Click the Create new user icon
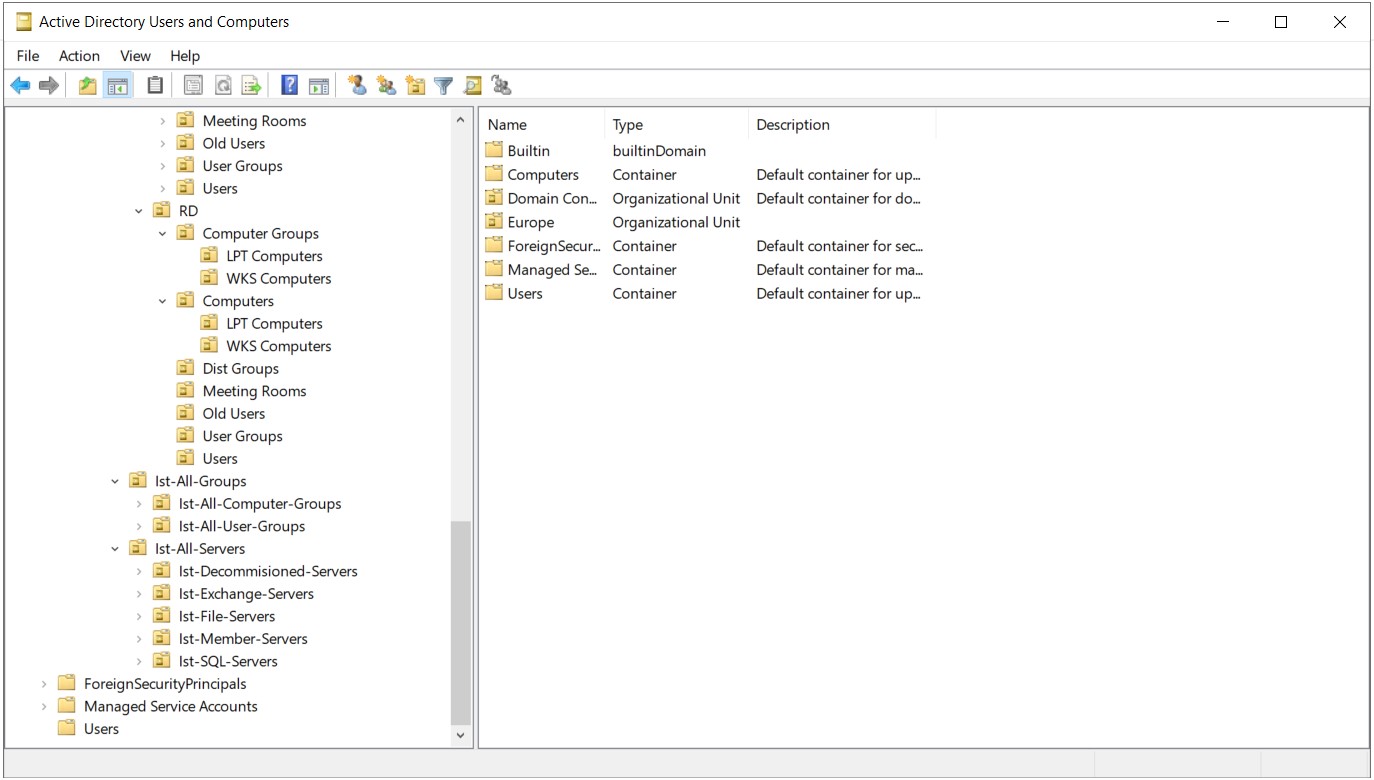Screen dimensions: 1374x780 point(357,86)
